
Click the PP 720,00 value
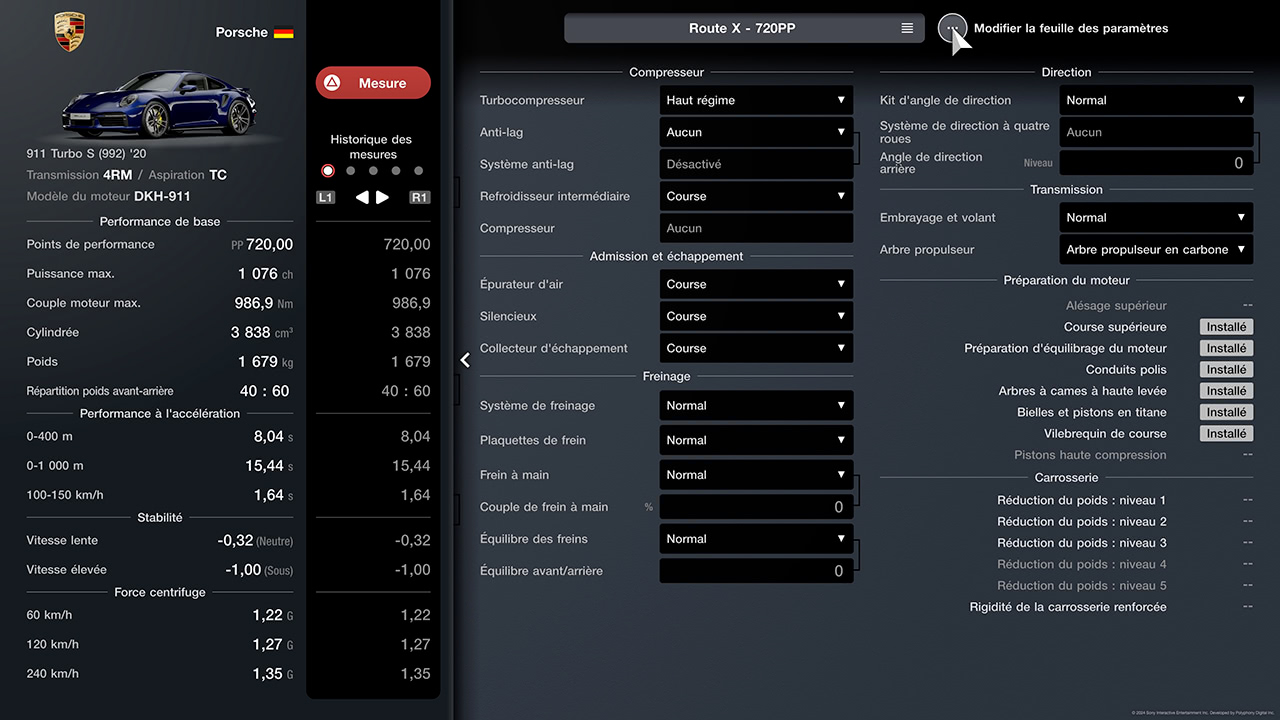pos(262,244)
